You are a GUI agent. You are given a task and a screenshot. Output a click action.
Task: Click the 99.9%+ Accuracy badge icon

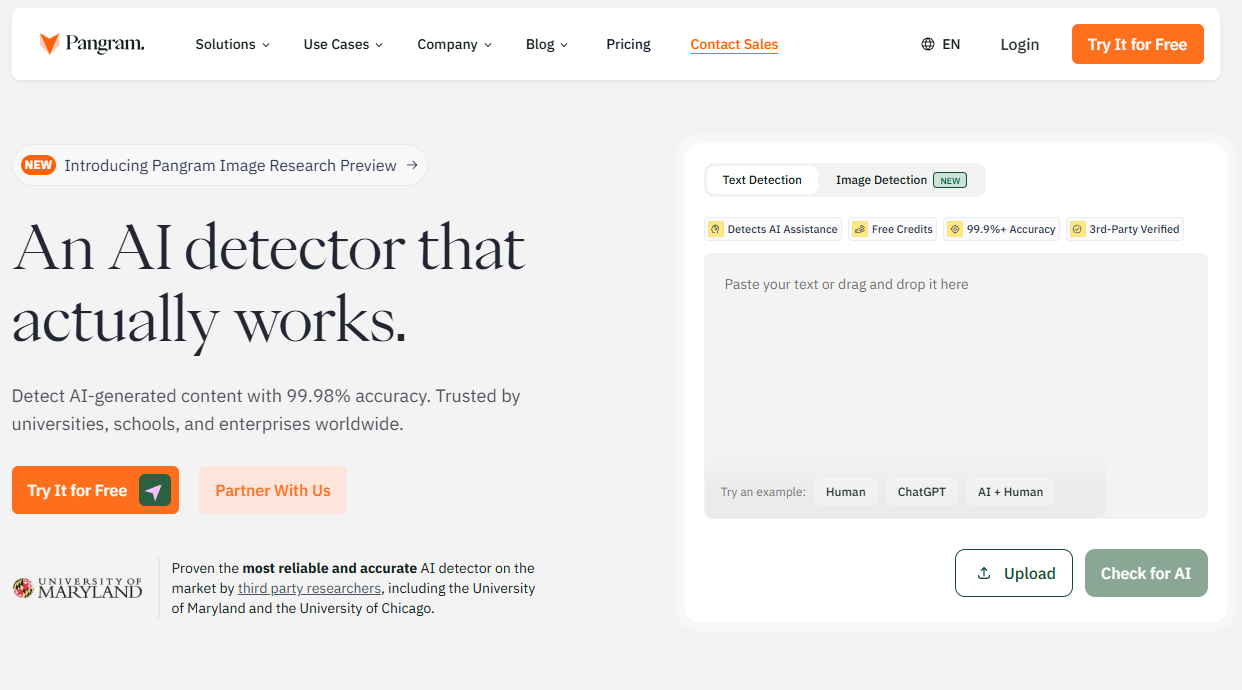coord(955,229)
